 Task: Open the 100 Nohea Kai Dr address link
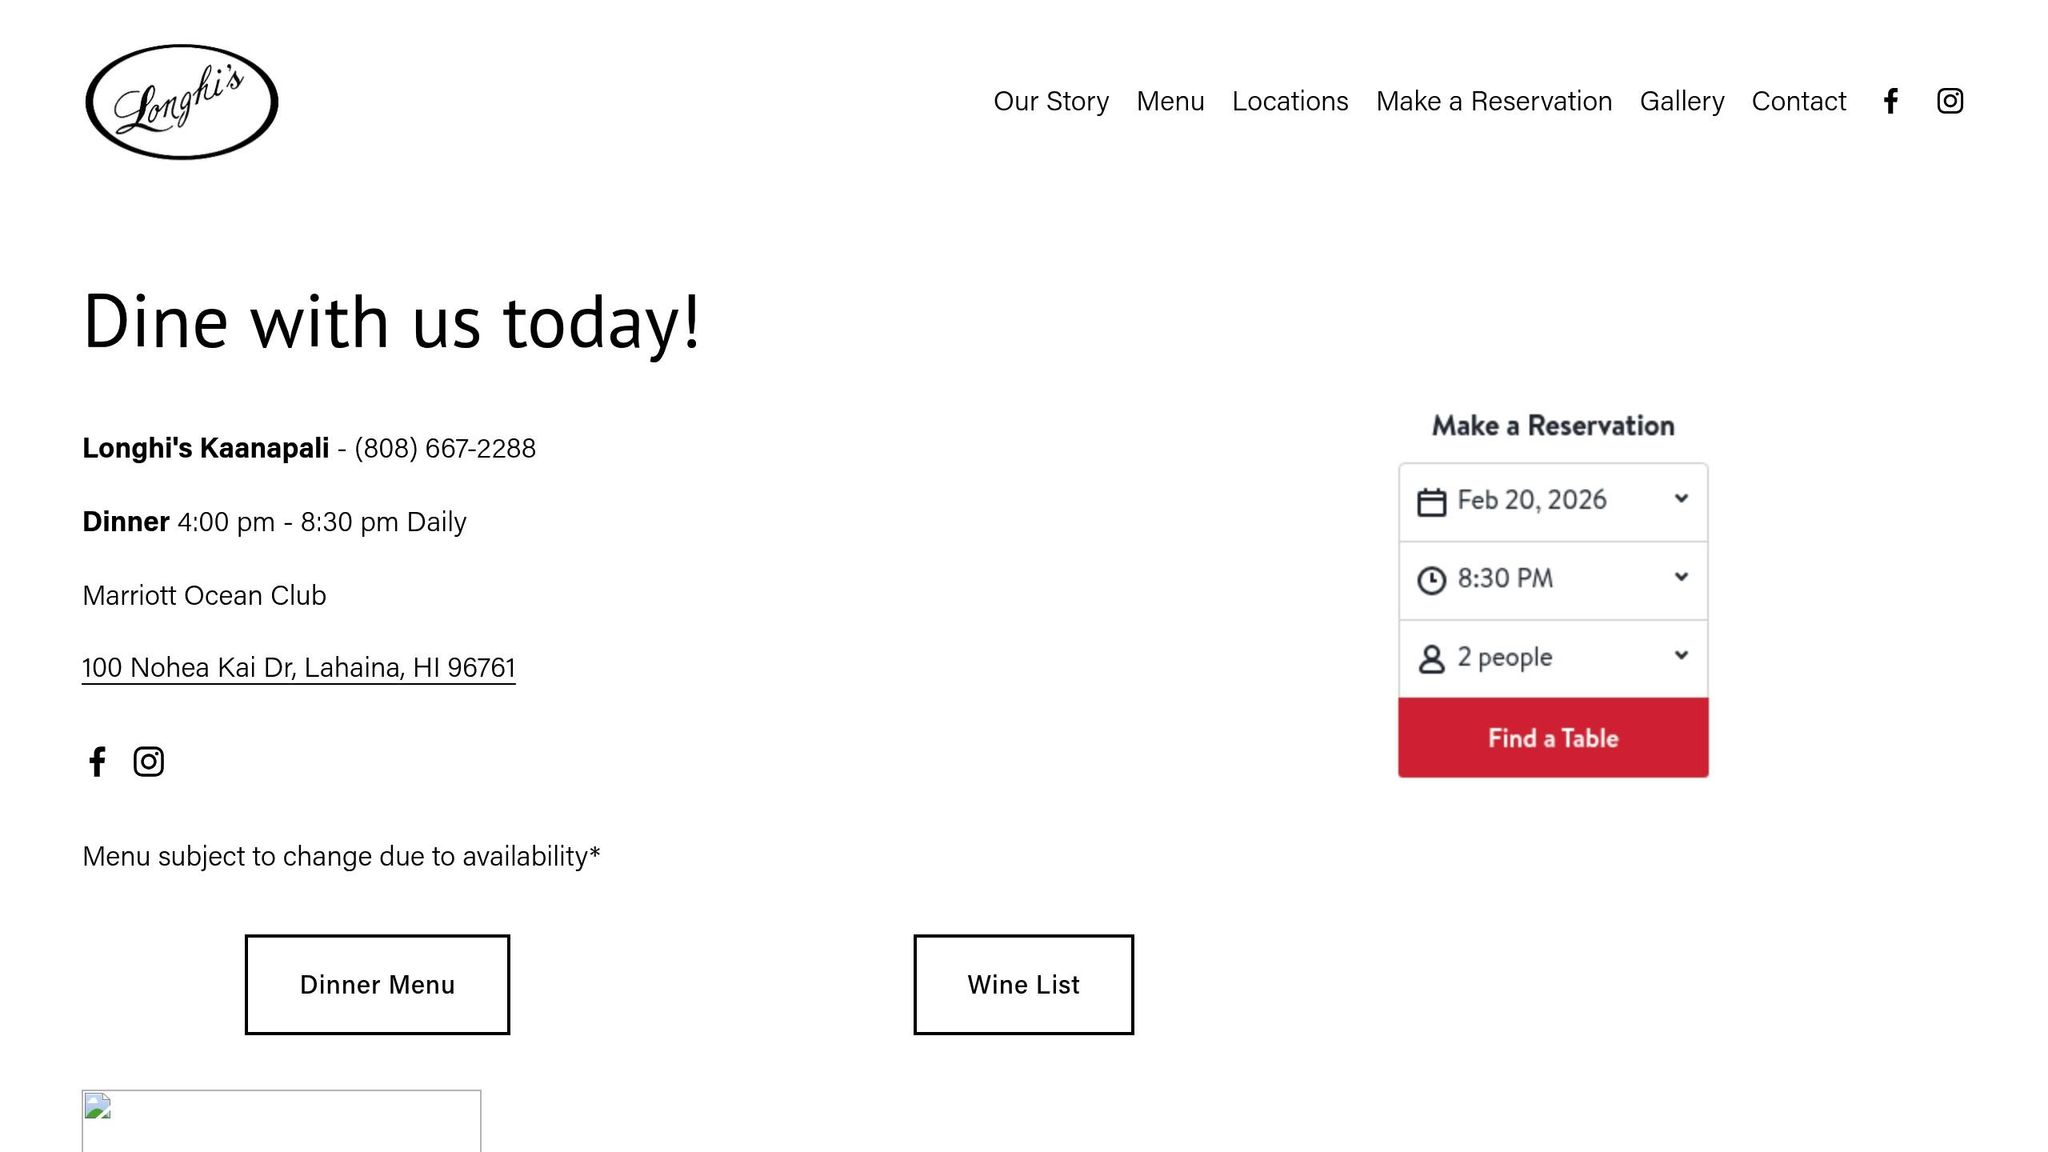coord(298,668)
